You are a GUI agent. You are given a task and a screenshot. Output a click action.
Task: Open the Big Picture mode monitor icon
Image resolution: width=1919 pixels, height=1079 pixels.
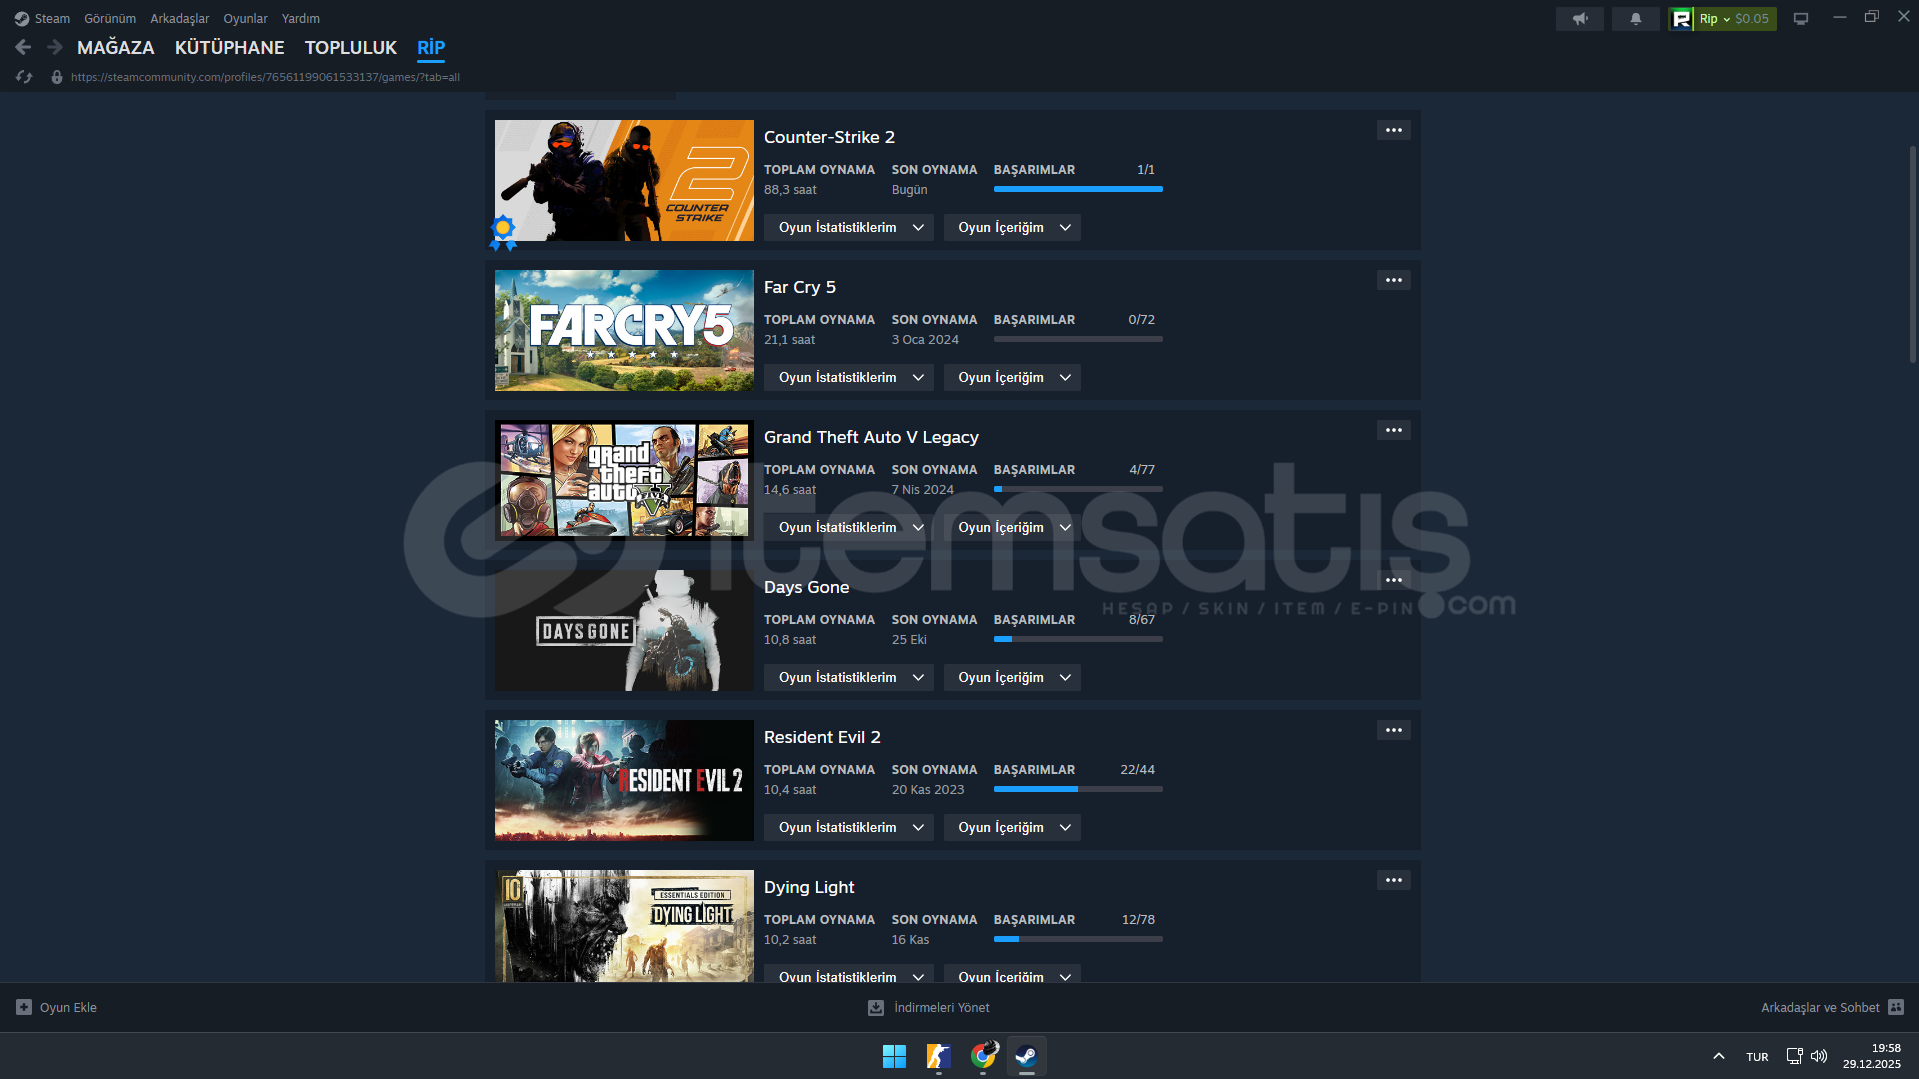tap(1800, 19)
